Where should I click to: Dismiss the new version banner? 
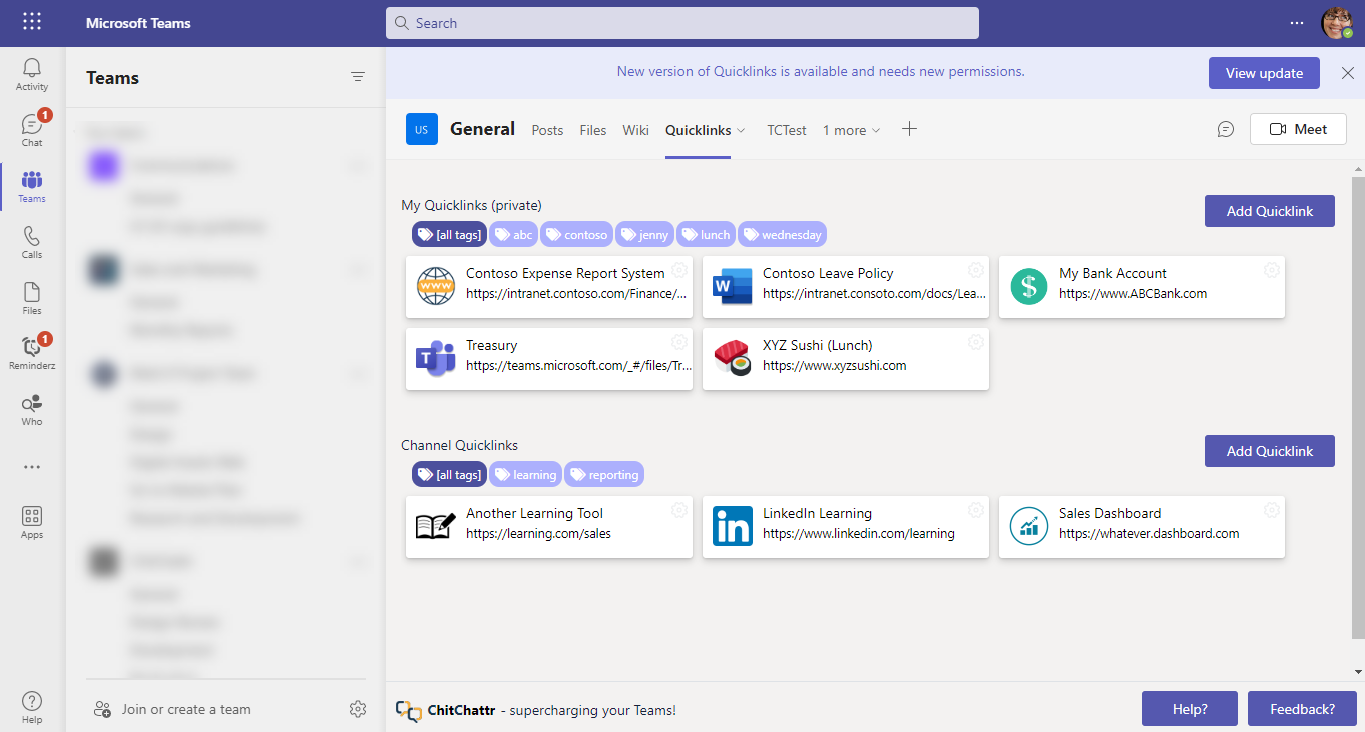(1347, 73)
